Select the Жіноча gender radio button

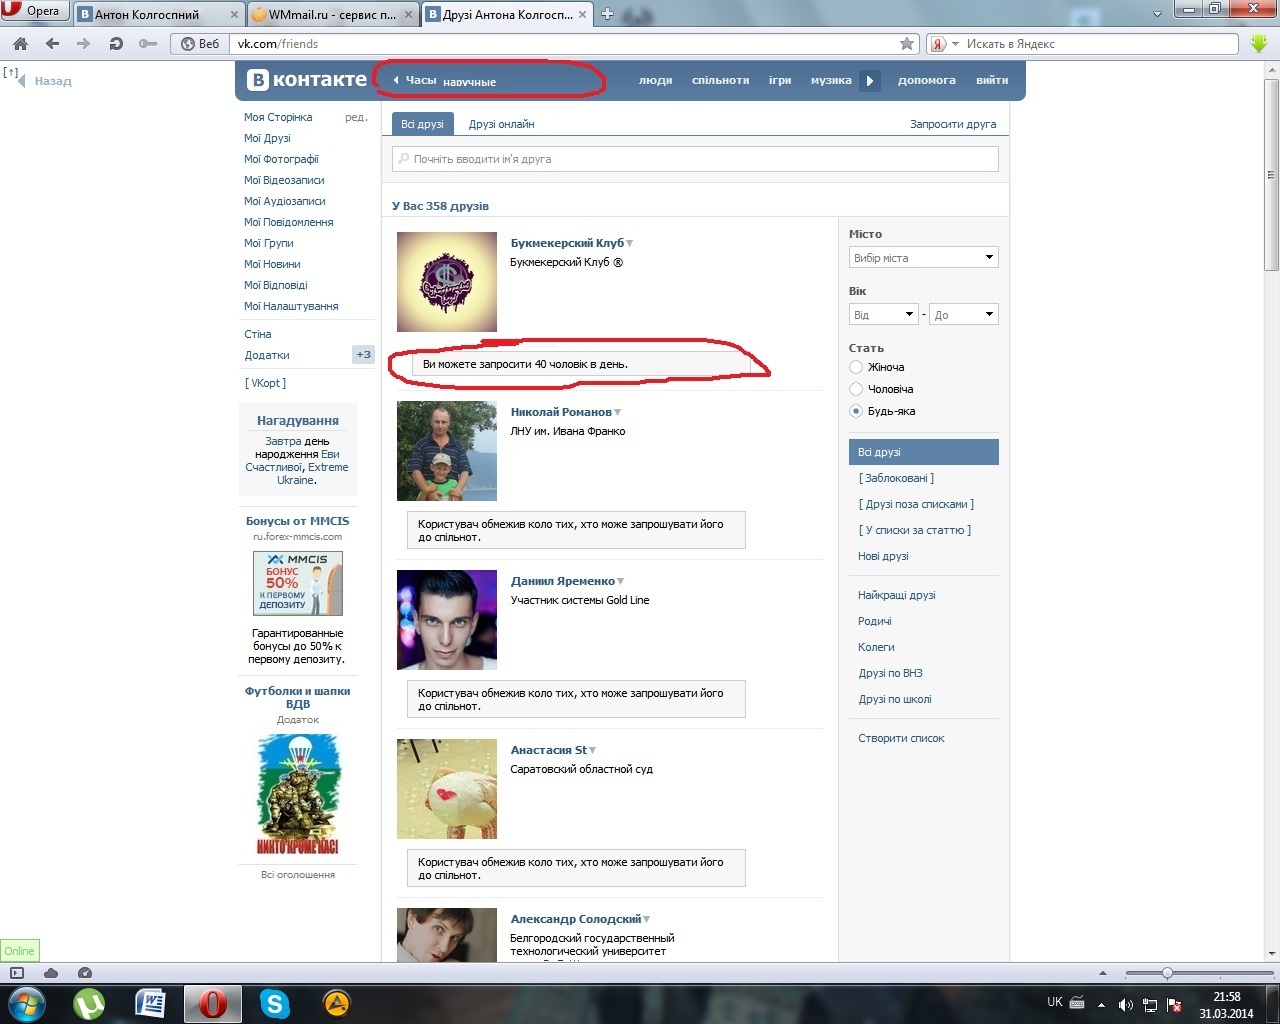coord(856,367)
